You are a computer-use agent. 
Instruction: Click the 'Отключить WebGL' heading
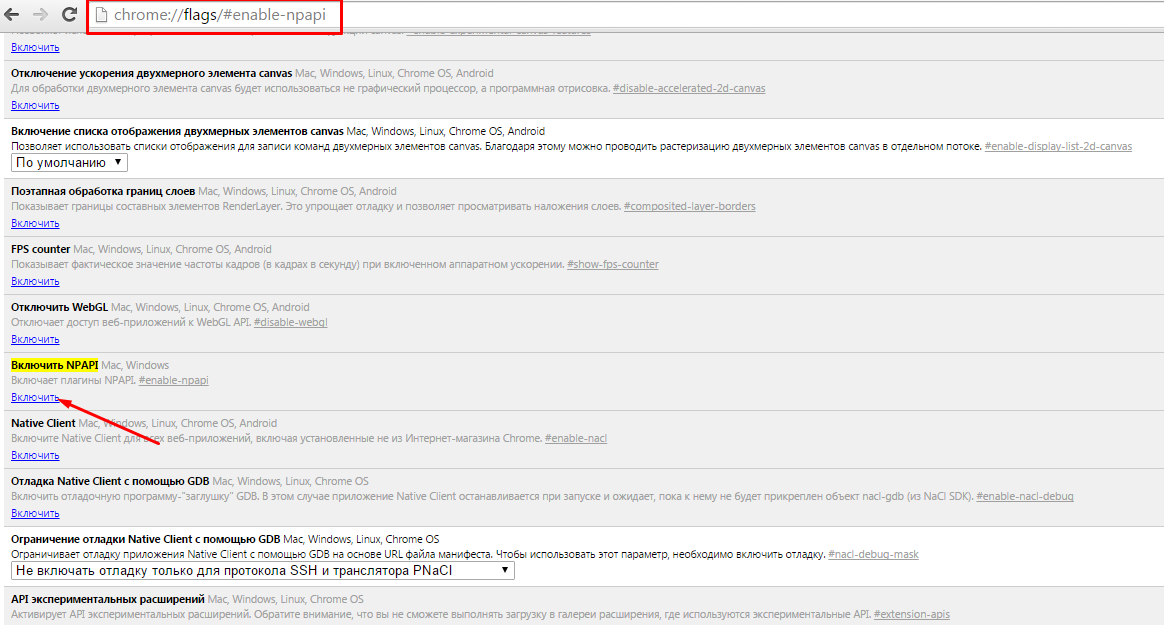tap(59, 307)
